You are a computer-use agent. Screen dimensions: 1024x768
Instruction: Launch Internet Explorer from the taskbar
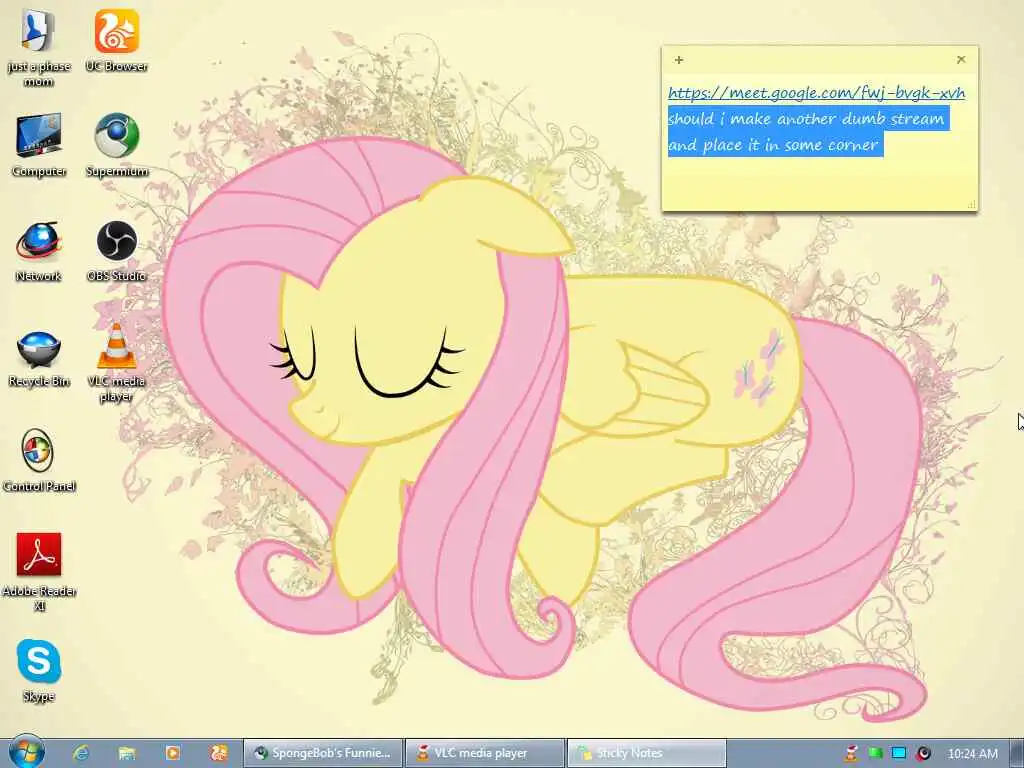tap(81, 753)
